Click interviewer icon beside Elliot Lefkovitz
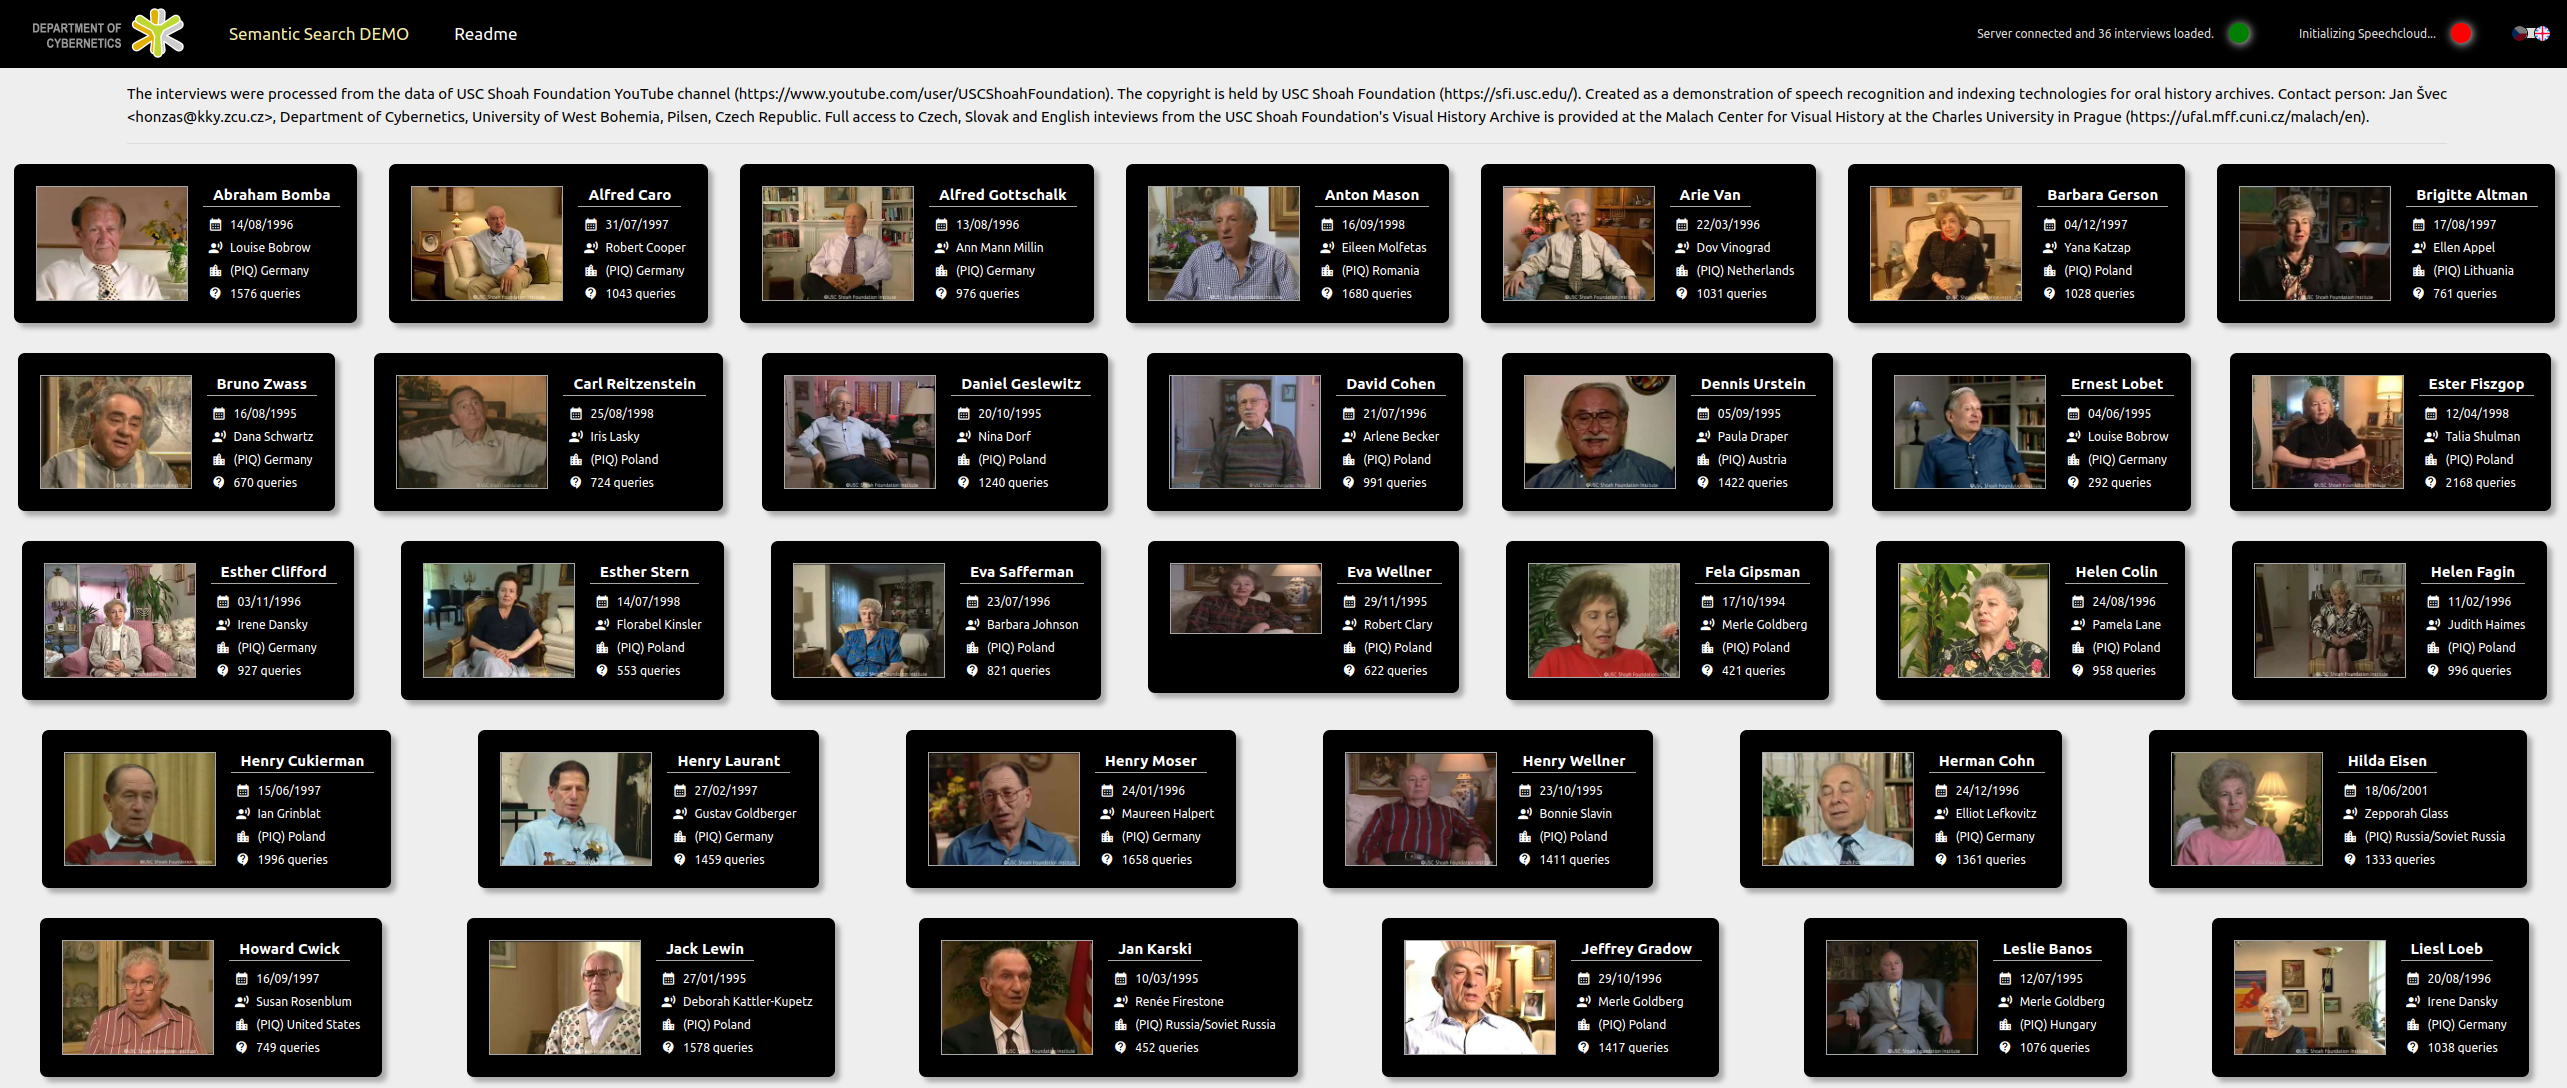The image size is (2567, 1088). coord(1941,814)
